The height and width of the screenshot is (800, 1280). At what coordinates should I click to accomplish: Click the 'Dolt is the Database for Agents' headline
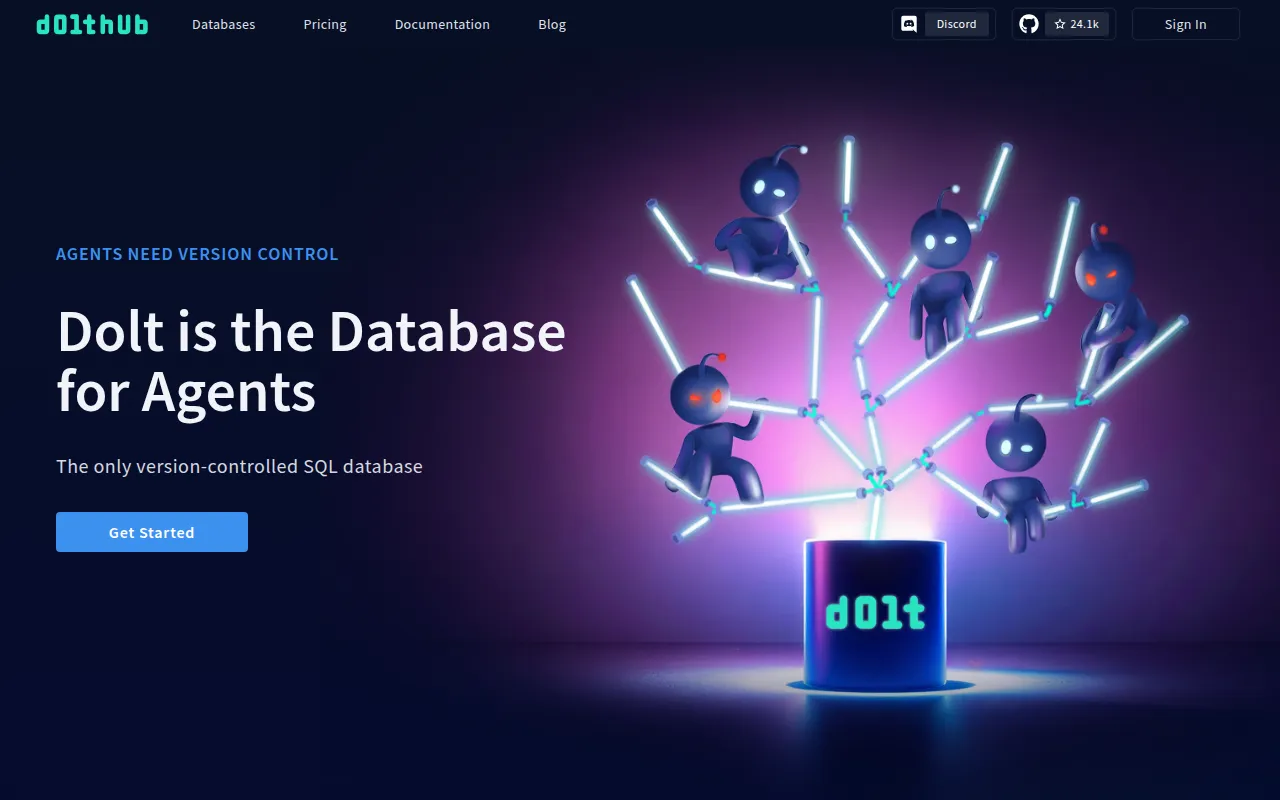311,361
